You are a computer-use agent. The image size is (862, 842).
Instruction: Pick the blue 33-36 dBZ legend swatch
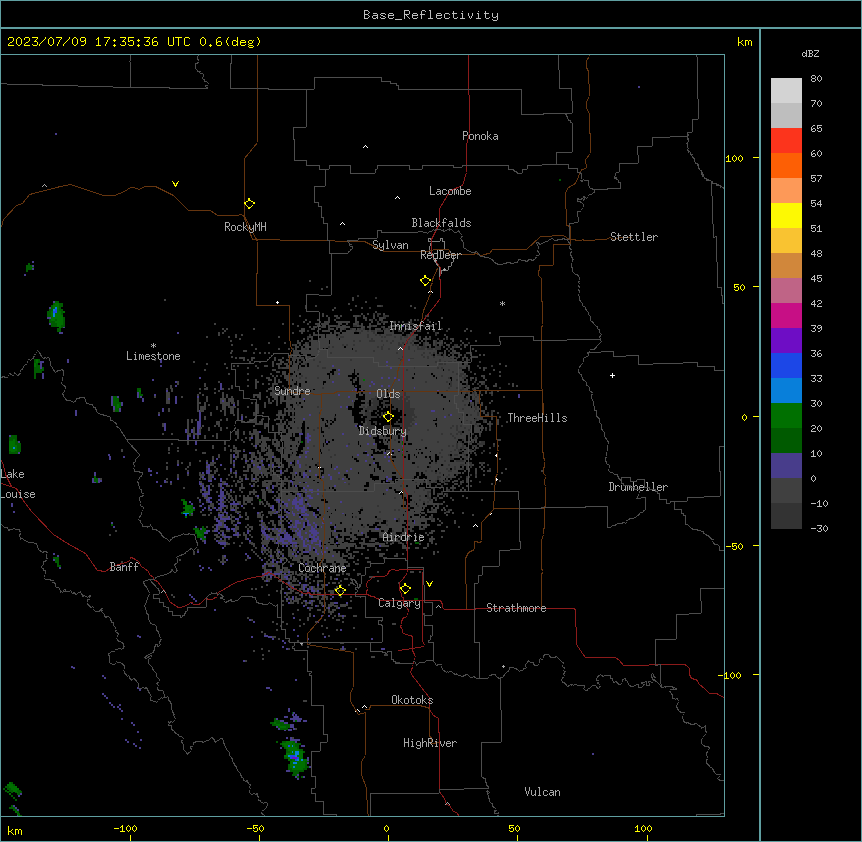(x=786, y=365)
